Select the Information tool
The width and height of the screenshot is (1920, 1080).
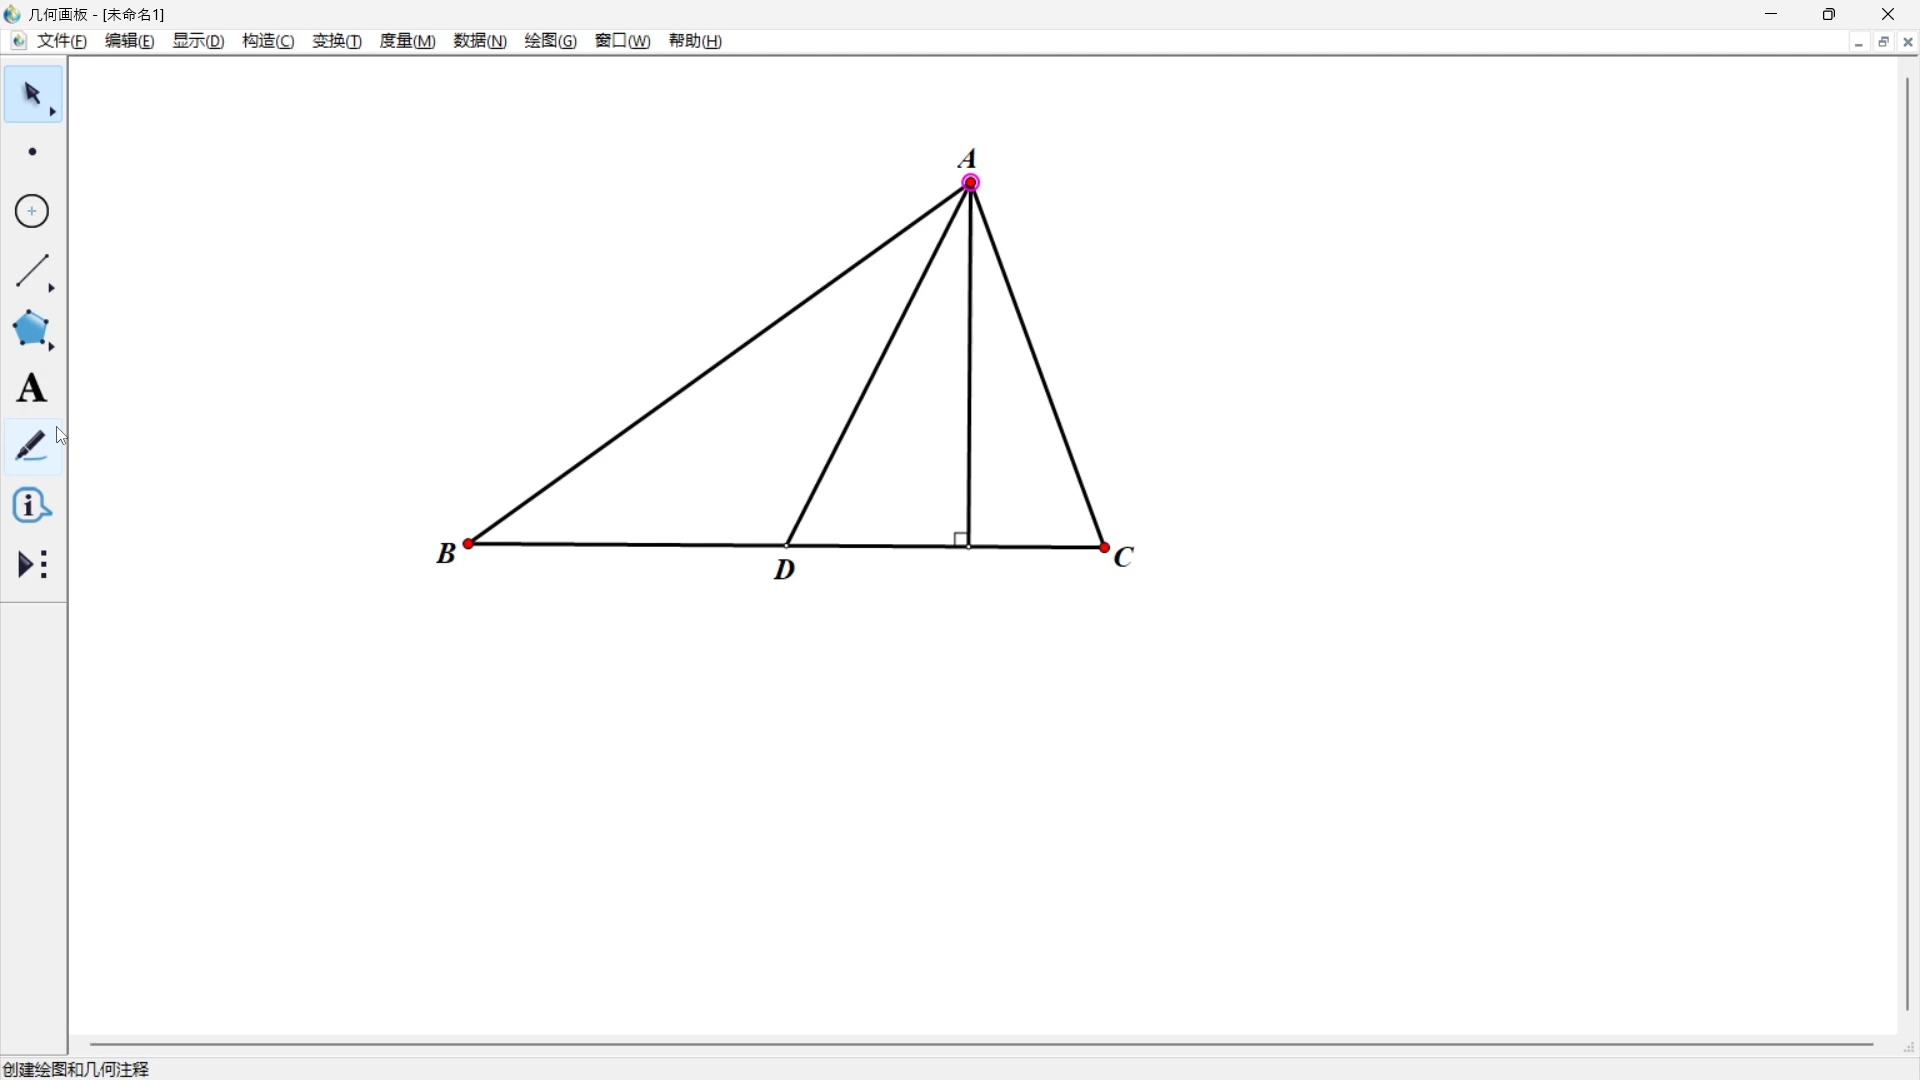point(33,505)
